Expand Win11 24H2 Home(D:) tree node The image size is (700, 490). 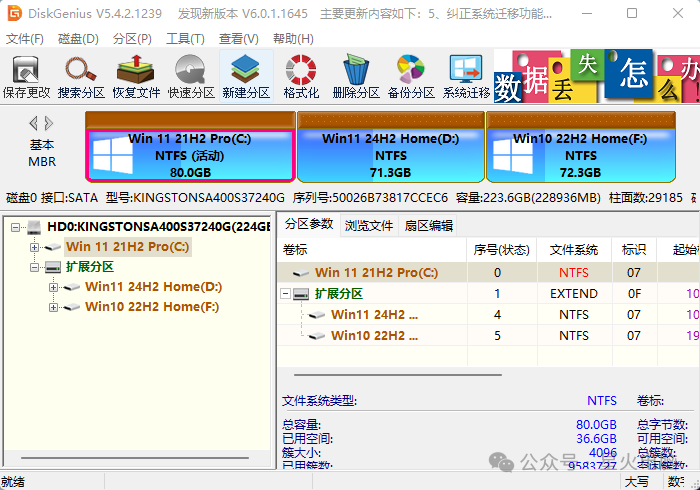pos(54,287)
